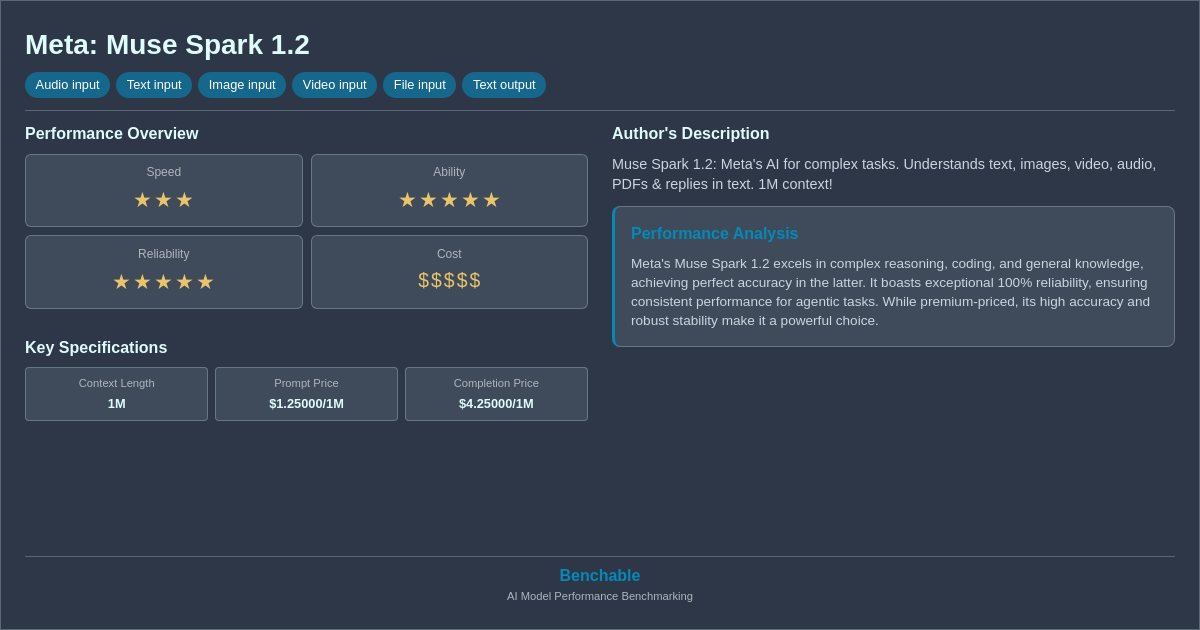
Task: Click the author's description paragraph
Action: 884,174
